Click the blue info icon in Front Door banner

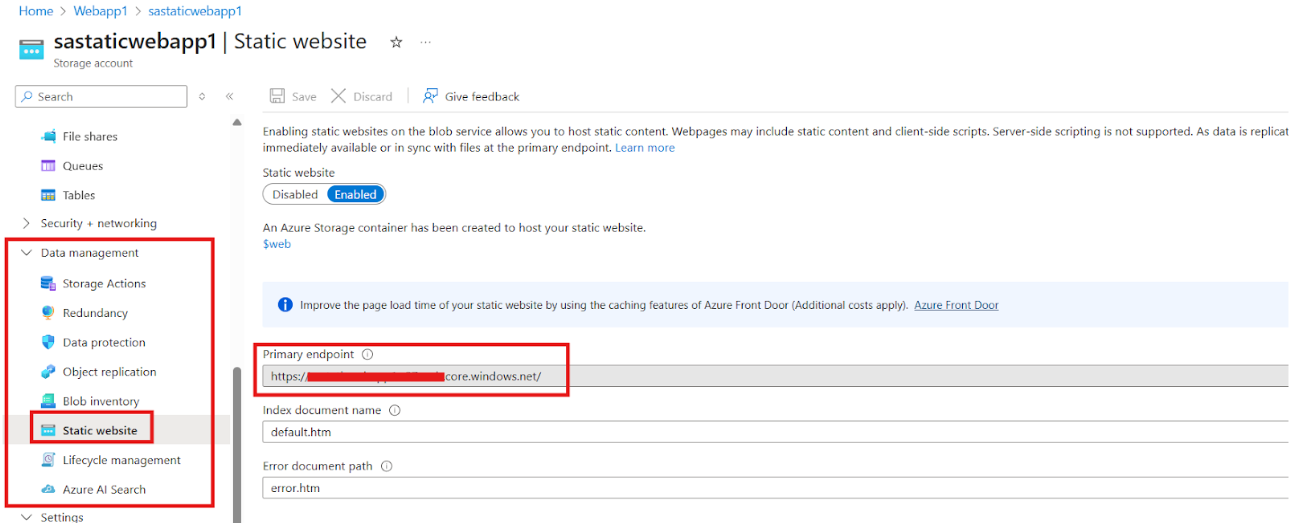(285, 305)
